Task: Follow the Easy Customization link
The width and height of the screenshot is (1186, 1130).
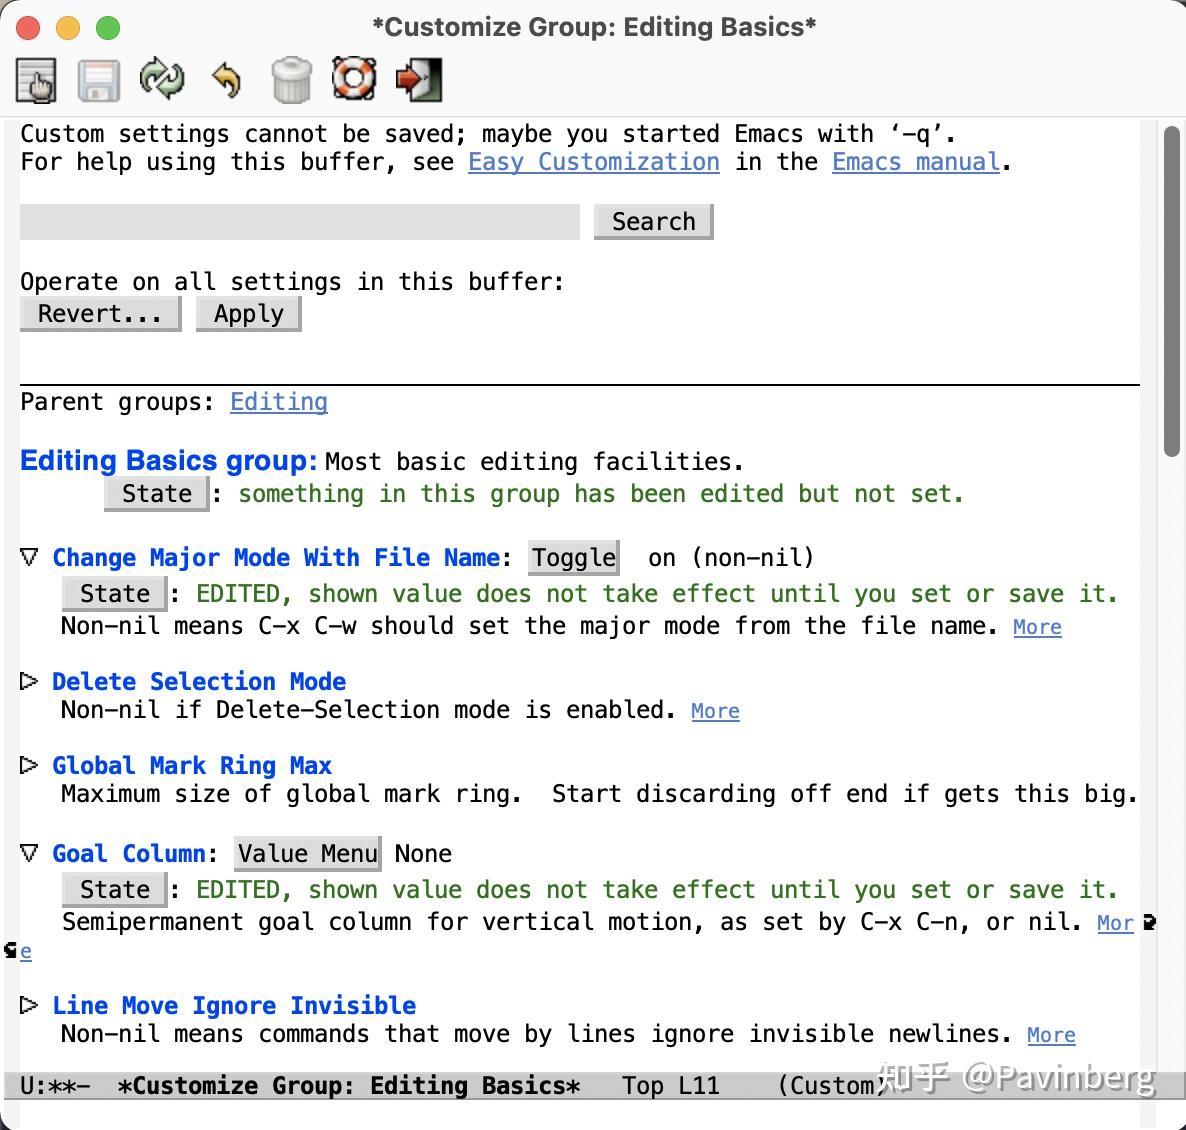Action: (x=593, y=161)
